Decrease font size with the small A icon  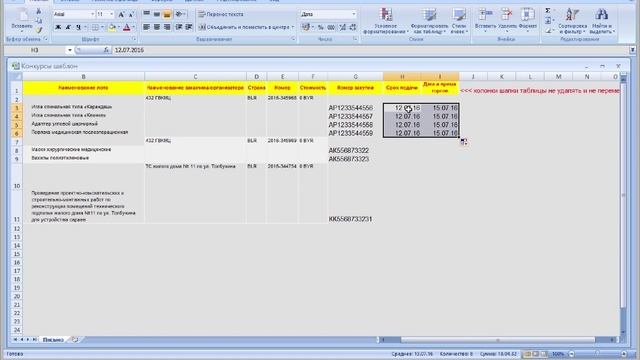131,14
